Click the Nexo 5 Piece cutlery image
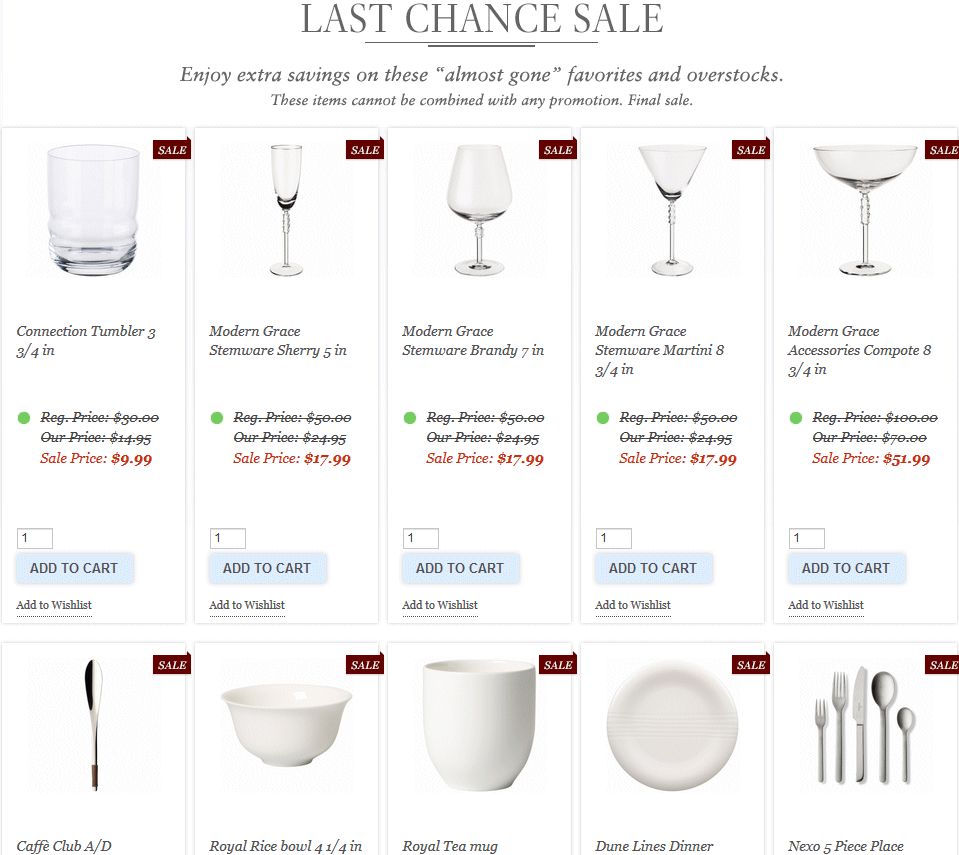Image resolution: width=959 pixels, height=855 pixels. click(x=865, y=725)
